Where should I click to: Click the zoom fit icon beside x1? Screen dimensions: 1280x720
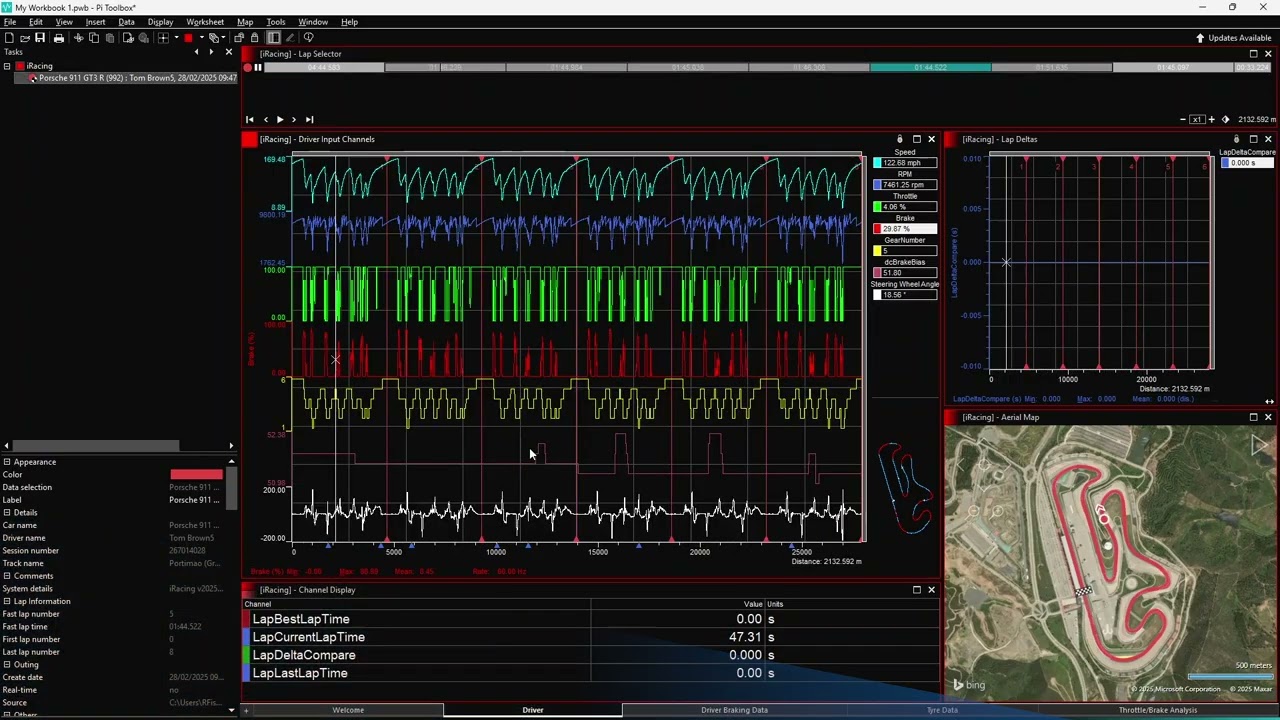pos(1225,120)
